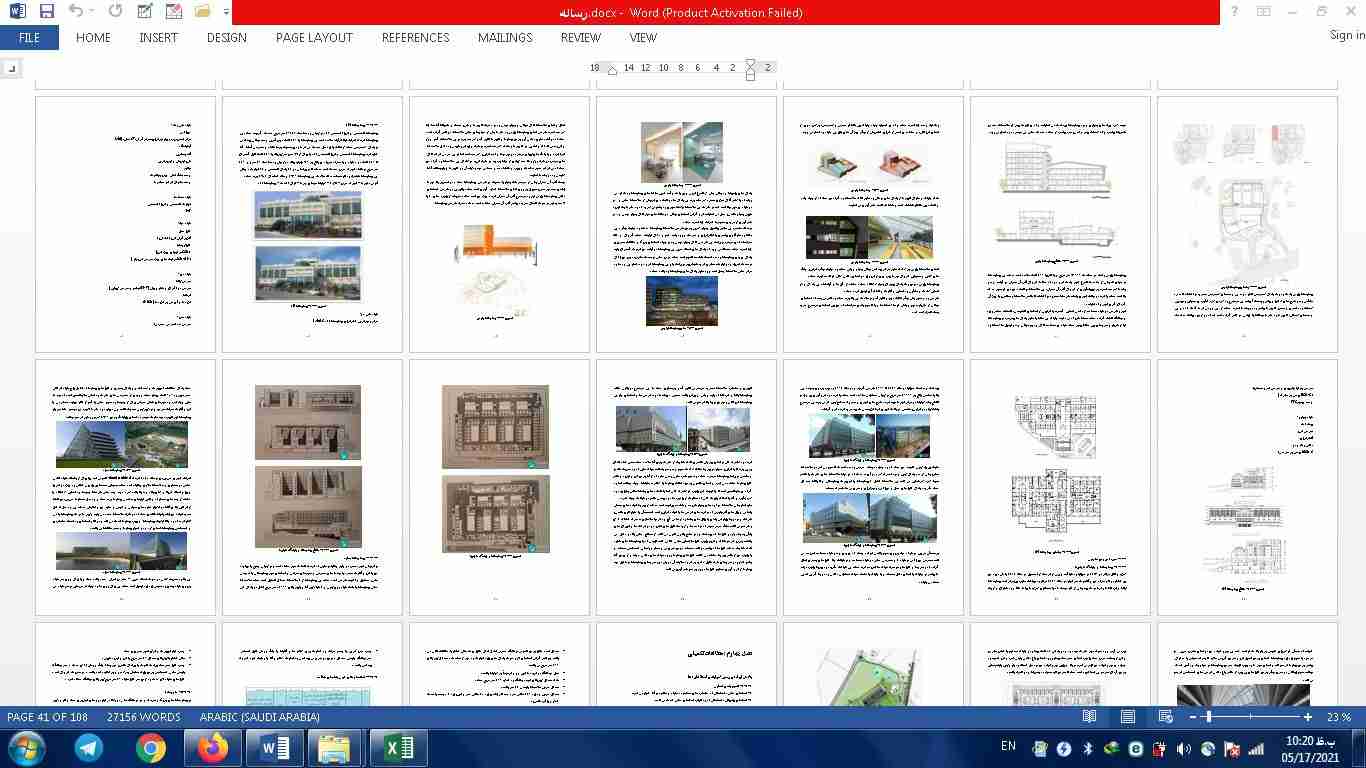The width and height of the screenshot is (1366, 768).
Task: Launch Google Chrome from taskbar
Action: point(151,748)
